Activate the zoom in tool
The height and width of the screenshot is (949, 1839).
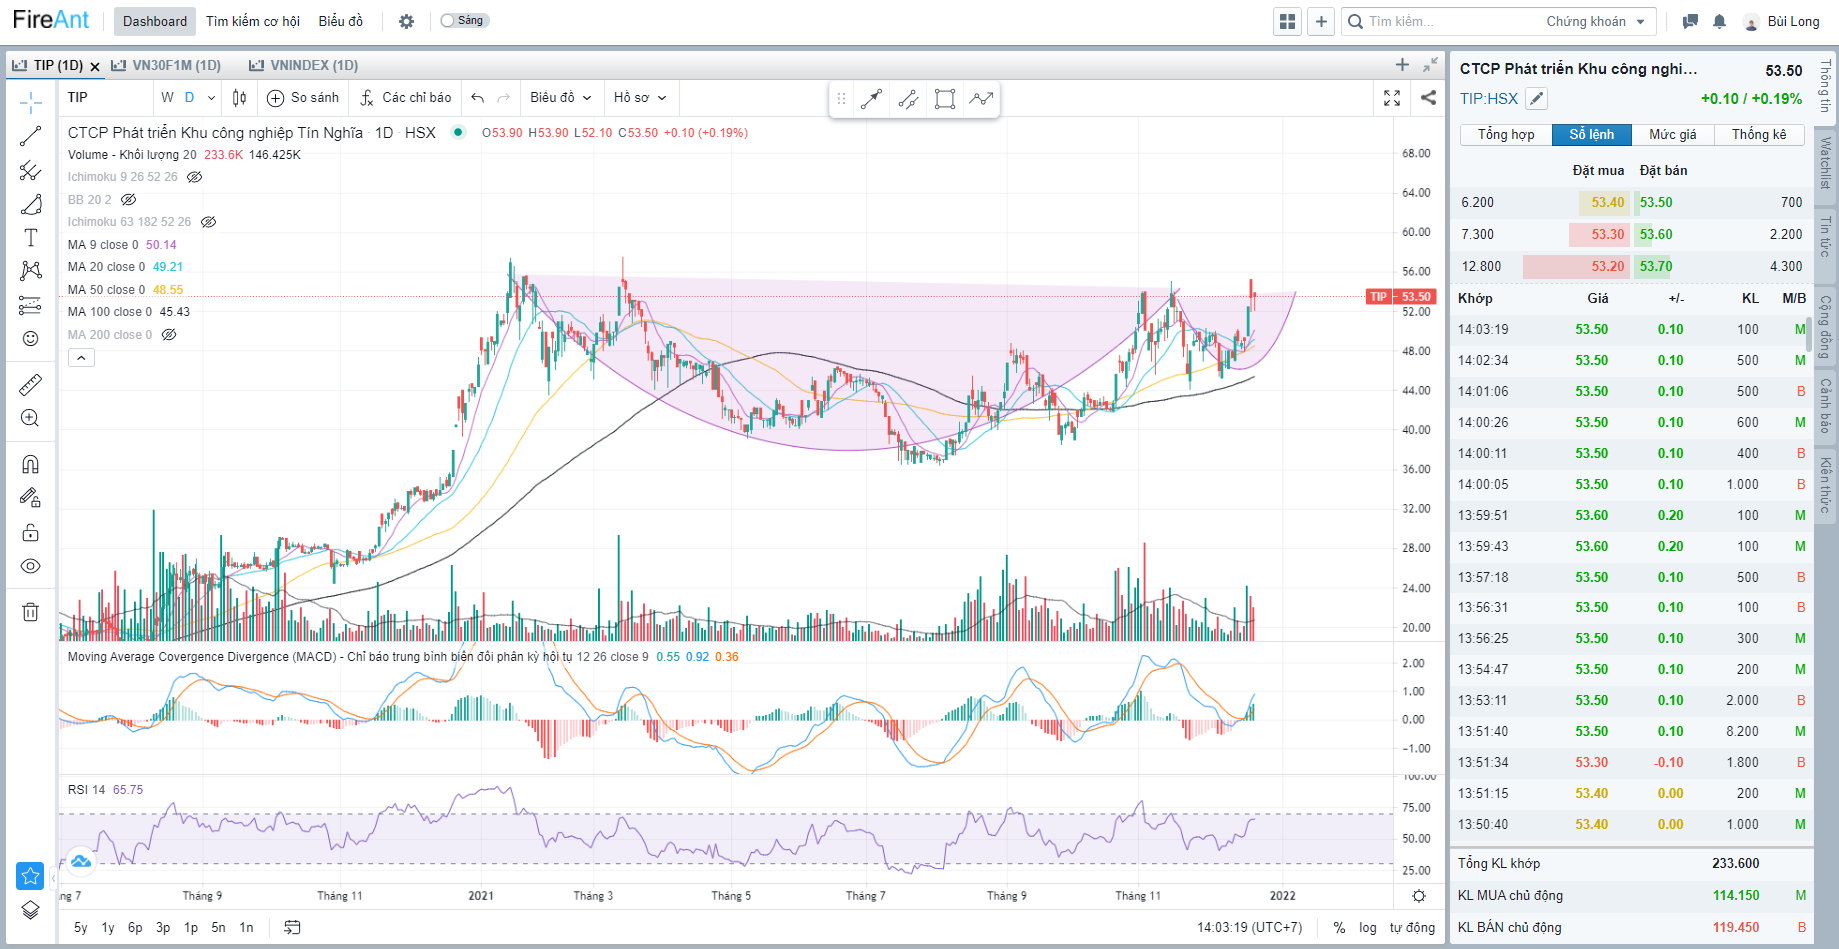coord(30,418)
